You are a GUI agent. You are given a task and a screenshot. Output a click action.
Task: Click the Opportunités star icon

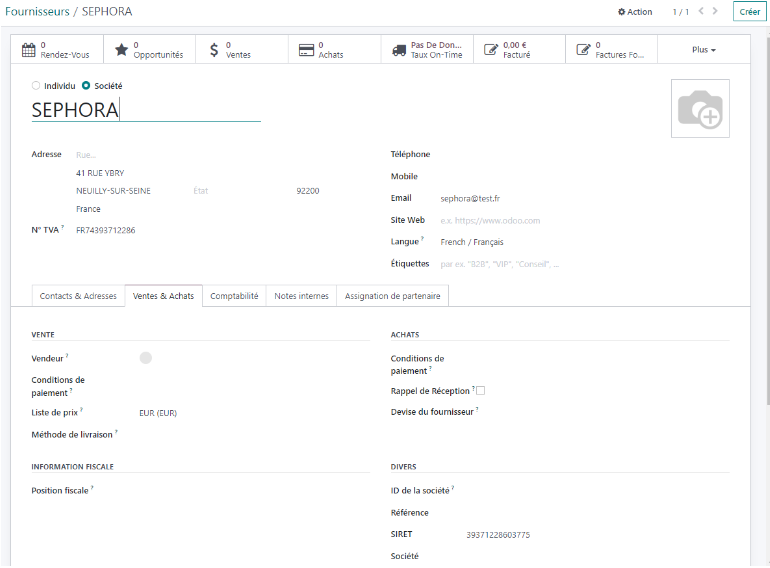click(121, 50)
